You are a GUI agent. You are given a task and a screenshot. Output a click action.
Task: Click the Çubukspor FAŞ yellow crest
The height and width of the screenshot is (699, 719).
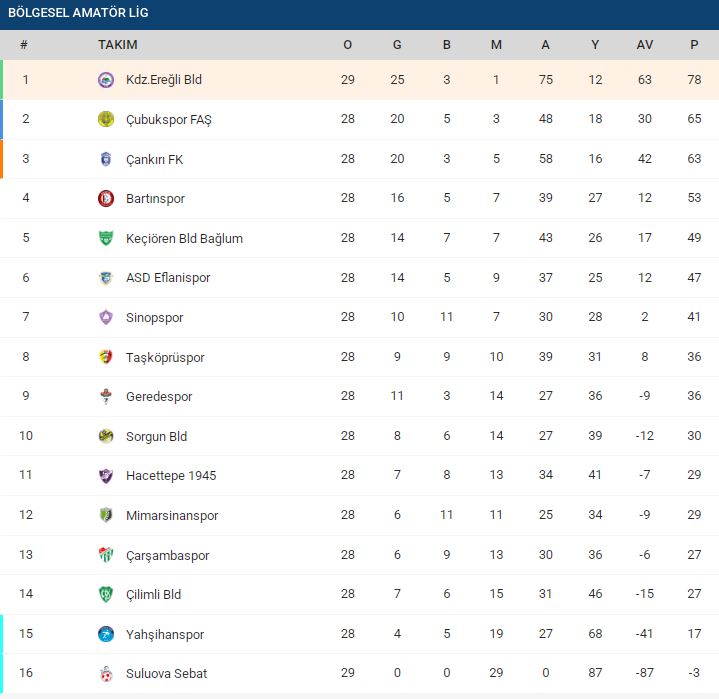pos(106,119)
